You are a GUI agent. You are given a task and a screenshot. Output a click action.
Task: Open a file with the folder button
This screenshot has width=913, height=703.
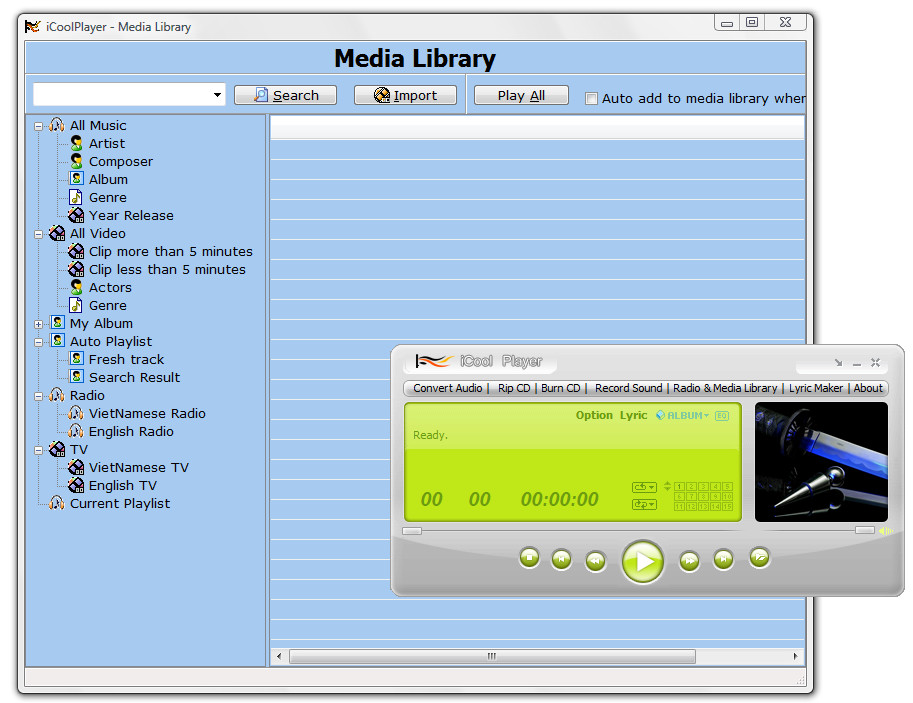[759, 557]
